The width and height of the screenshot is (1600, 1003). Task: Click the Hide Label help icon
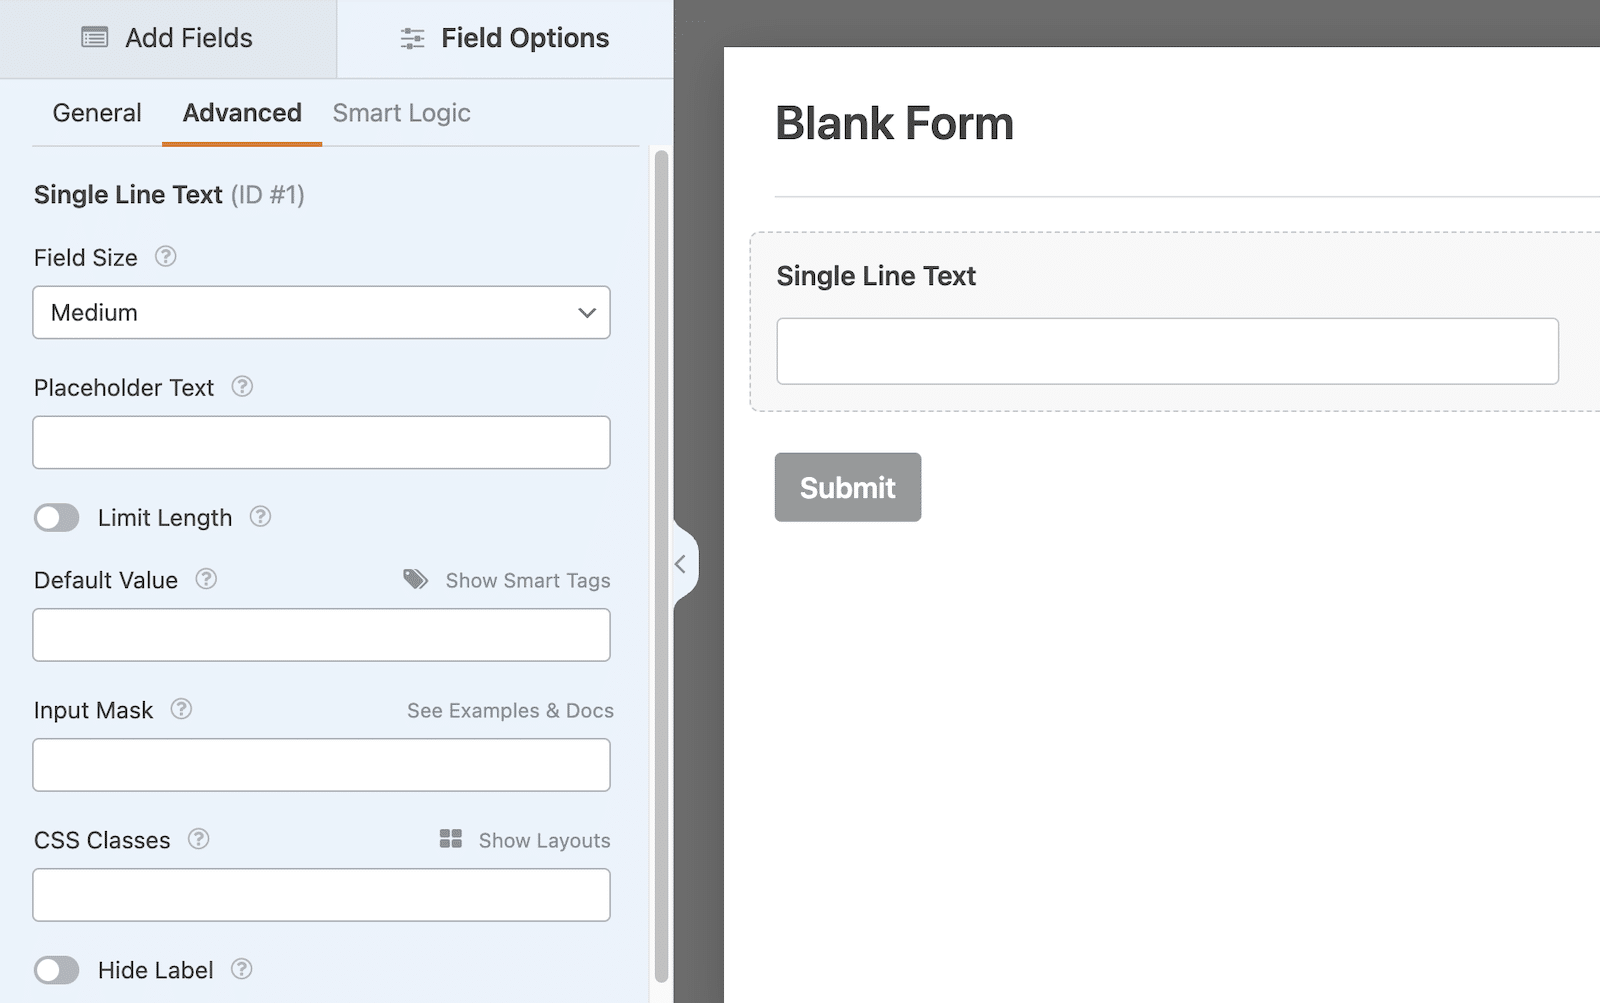(241, 969)
